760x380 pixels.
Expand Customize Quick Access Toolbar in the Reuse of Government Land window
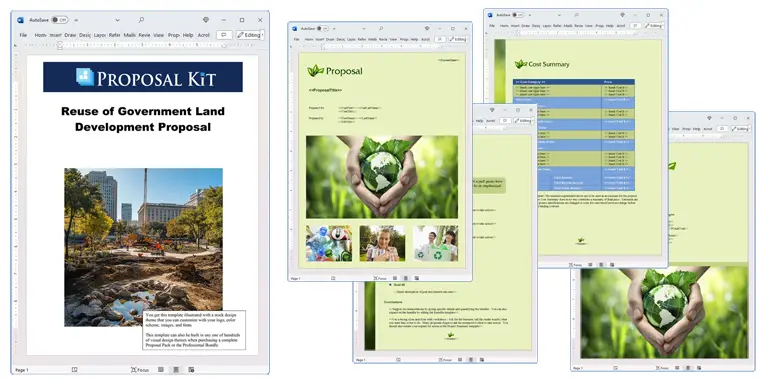(x=77, y=20)
